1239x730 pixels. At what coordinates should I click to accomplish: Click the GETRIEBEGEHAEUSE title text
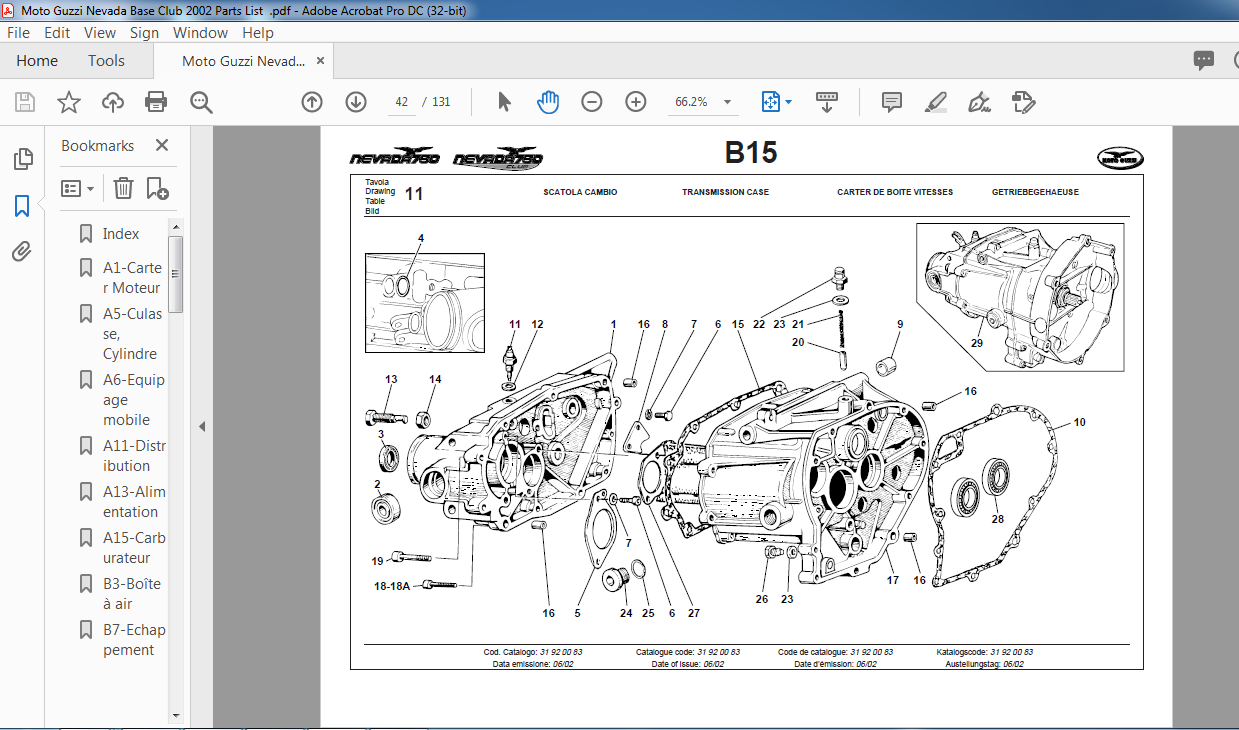tap(1035, 192)
